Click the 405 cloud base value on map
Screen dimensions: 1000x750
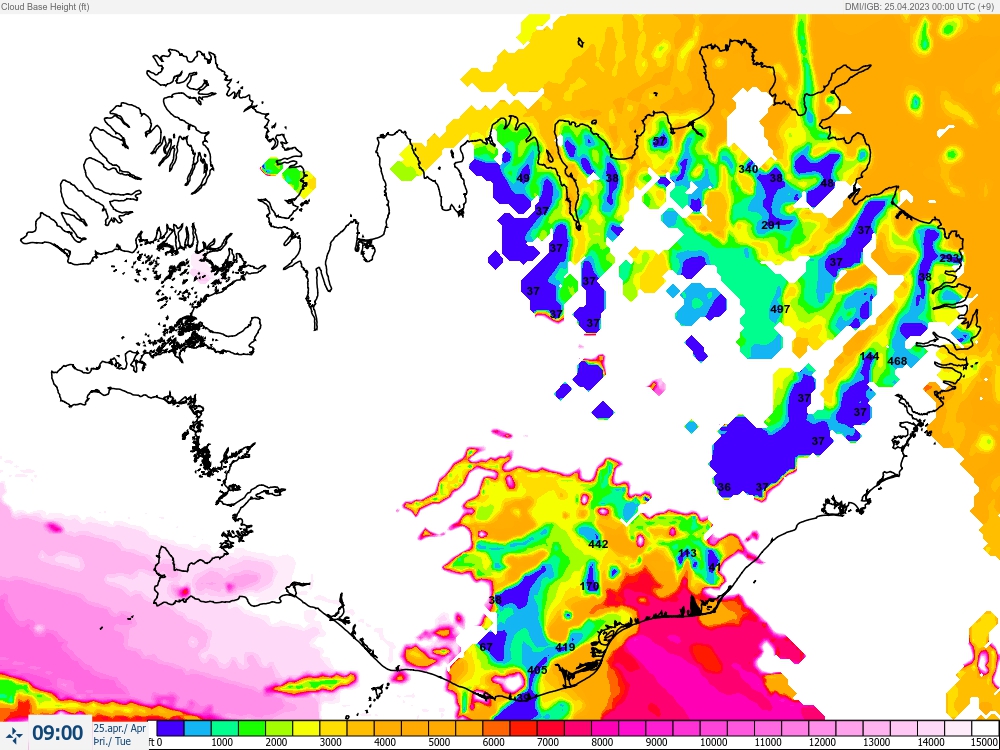(538, 670)
